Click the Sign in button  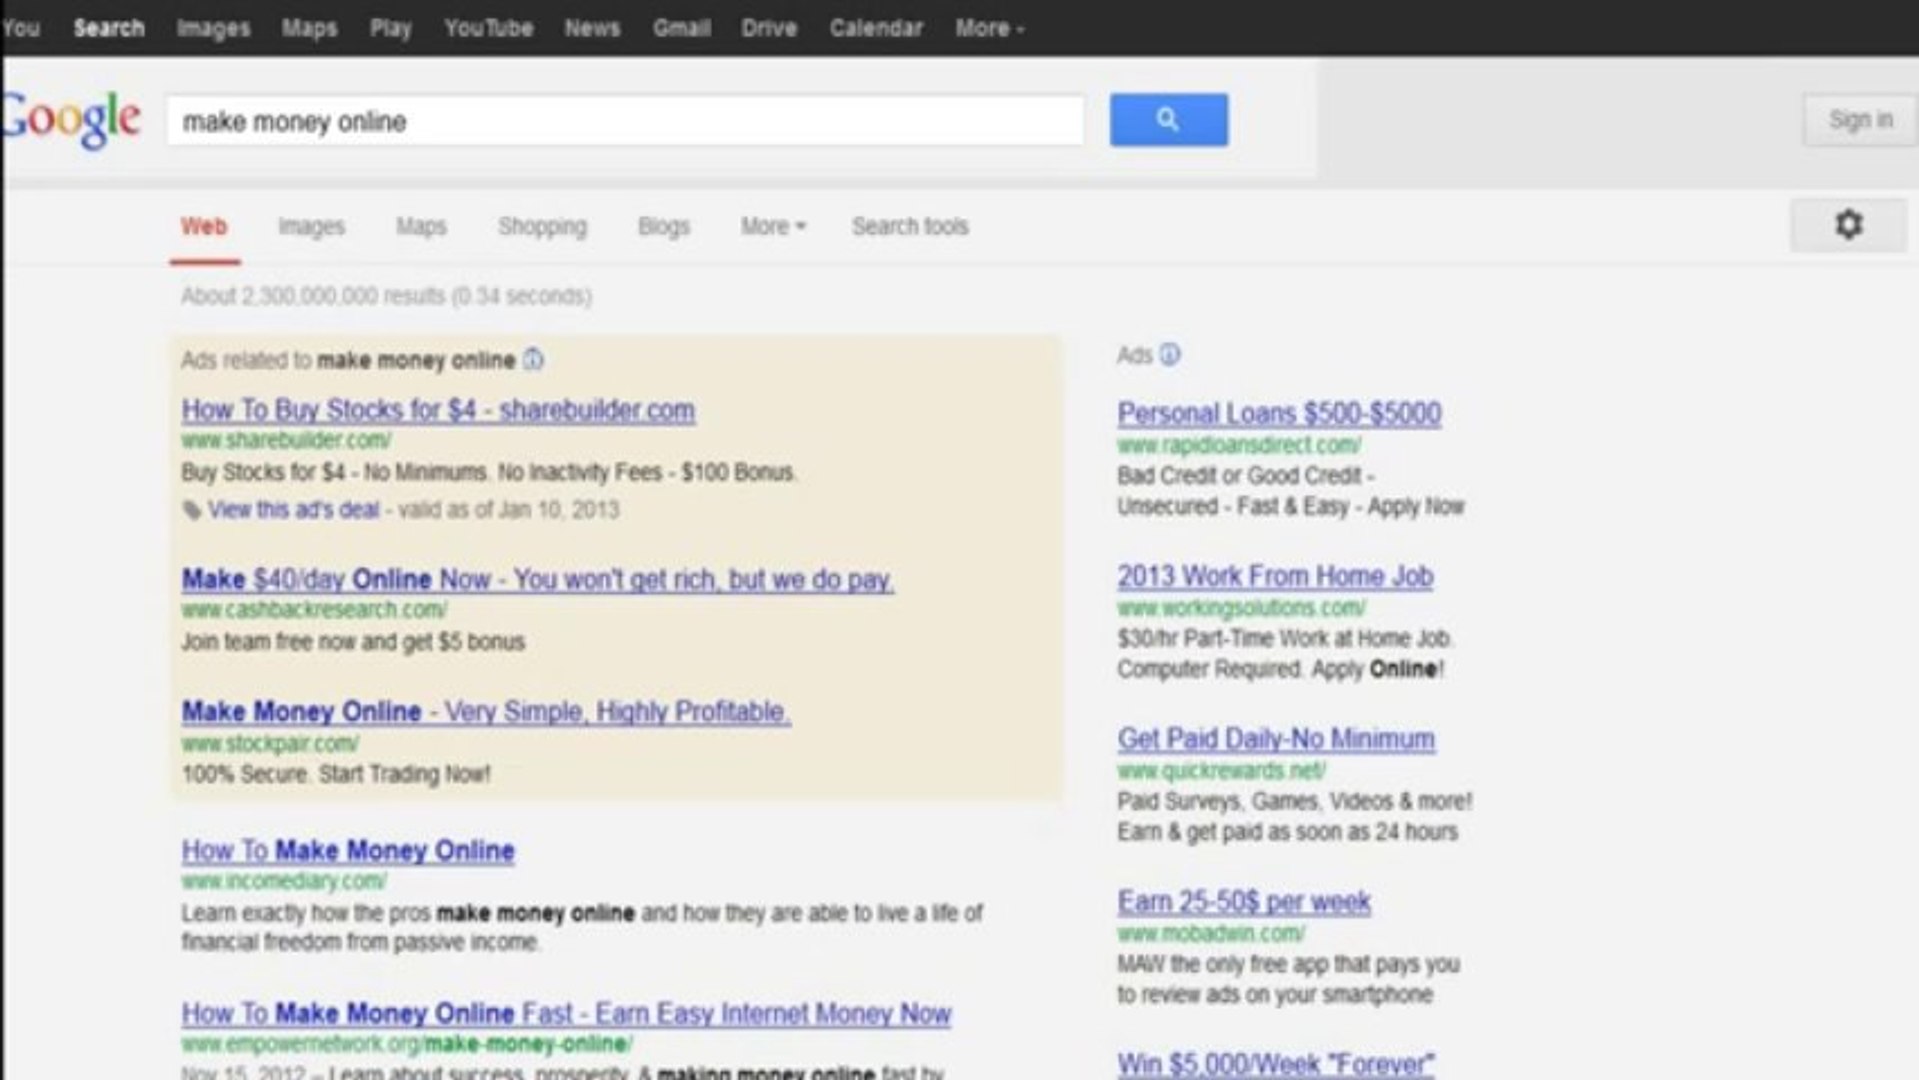(1860, 120)
